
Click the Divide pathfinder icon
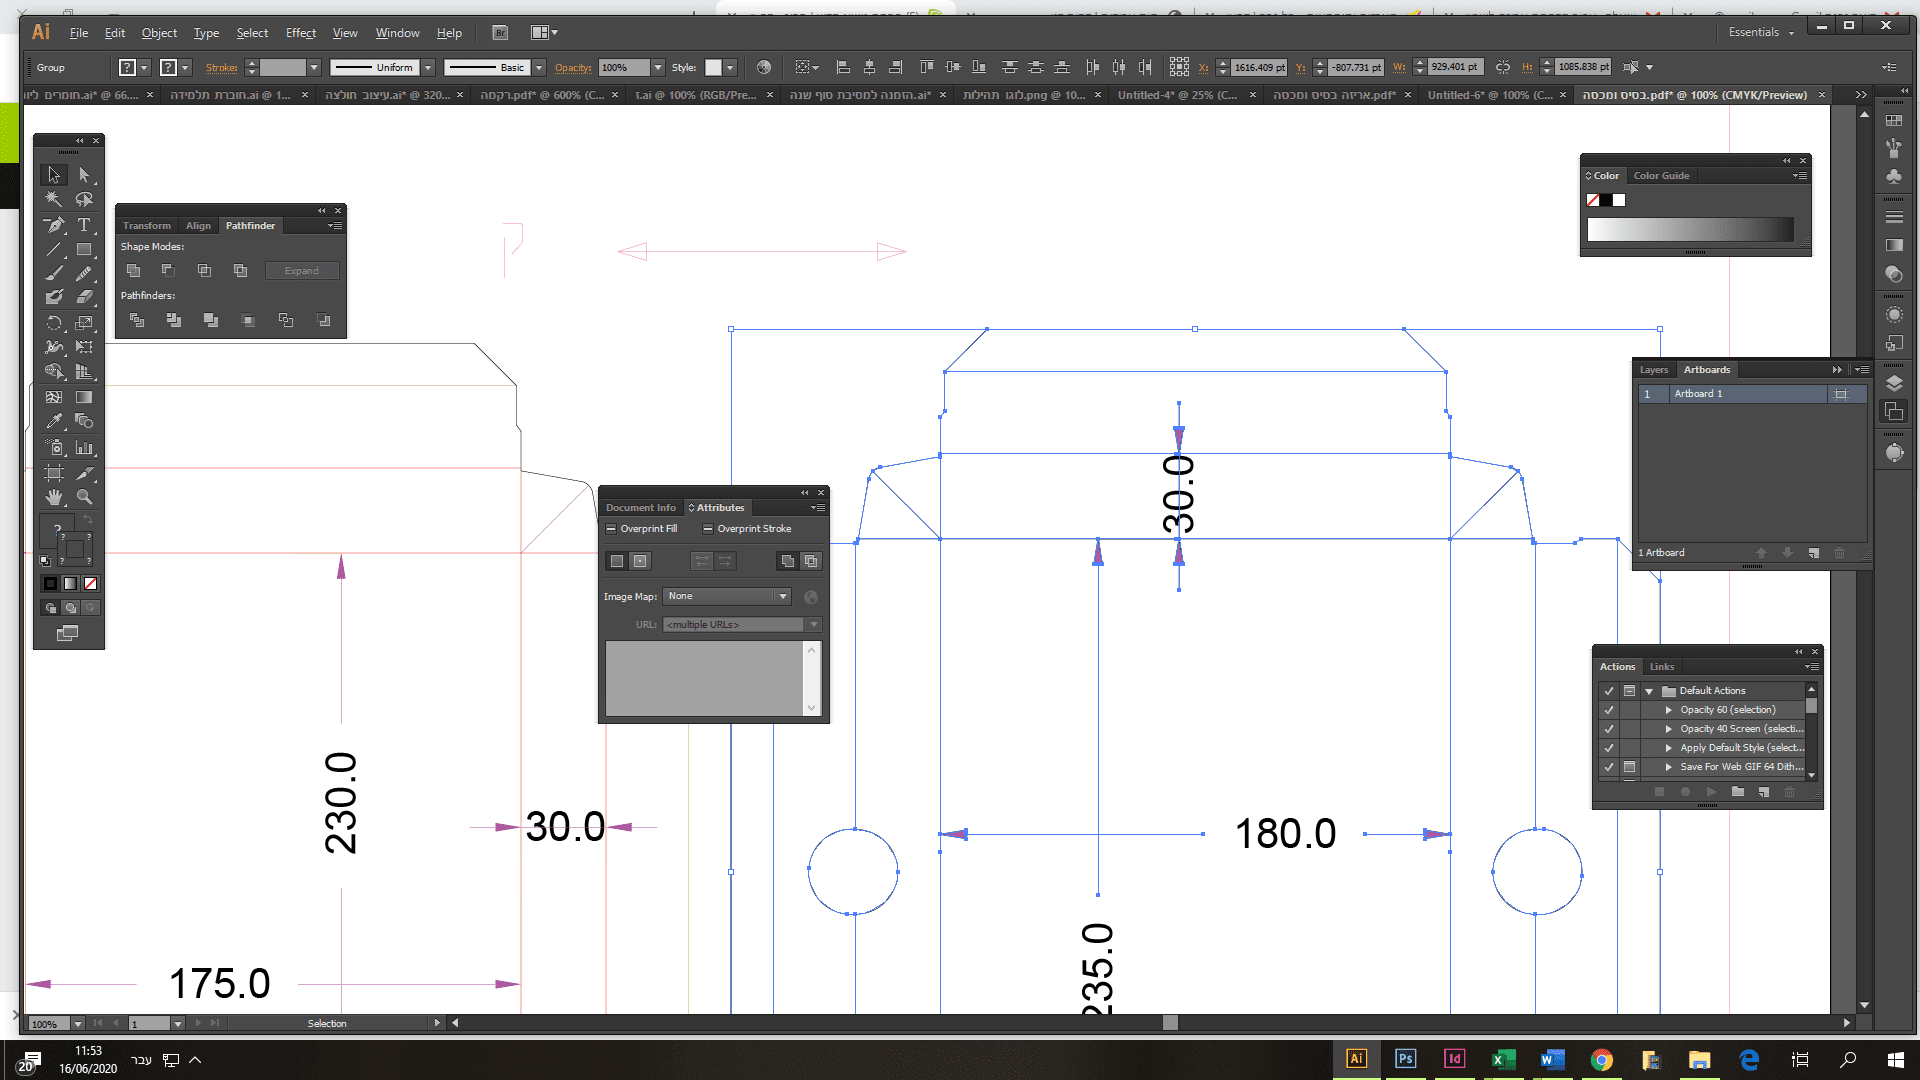pyautogui.click(x=137, y=320)
